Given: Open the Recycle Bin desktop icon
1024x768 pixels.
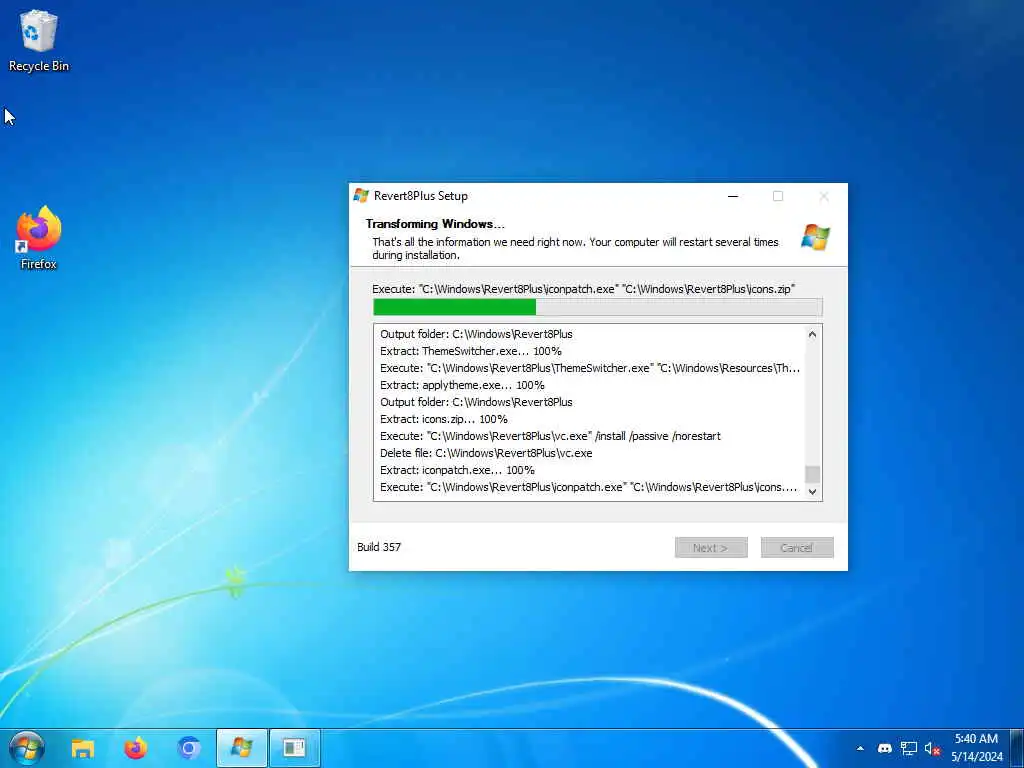Looking at the screenshot, I should [39, 40].
